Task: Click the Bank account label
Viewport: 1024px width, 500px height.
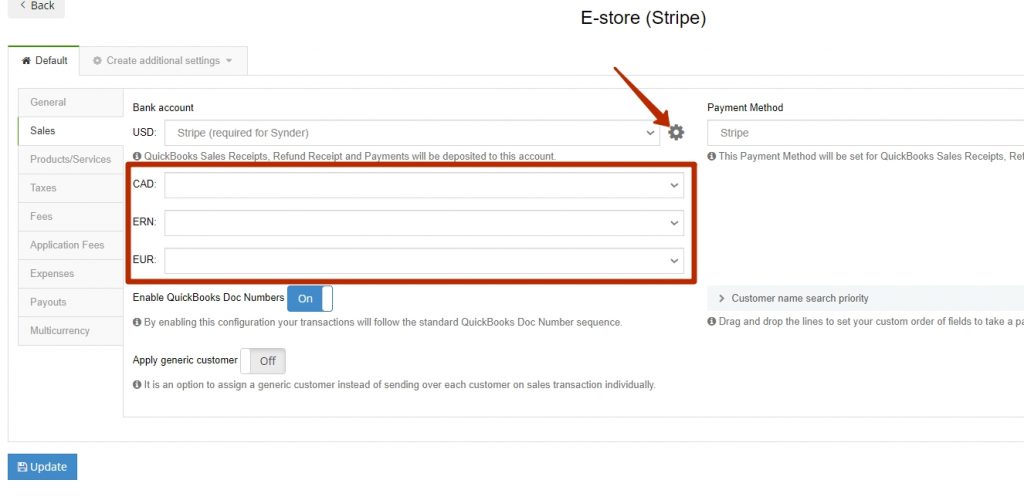Action: (163, 107)
